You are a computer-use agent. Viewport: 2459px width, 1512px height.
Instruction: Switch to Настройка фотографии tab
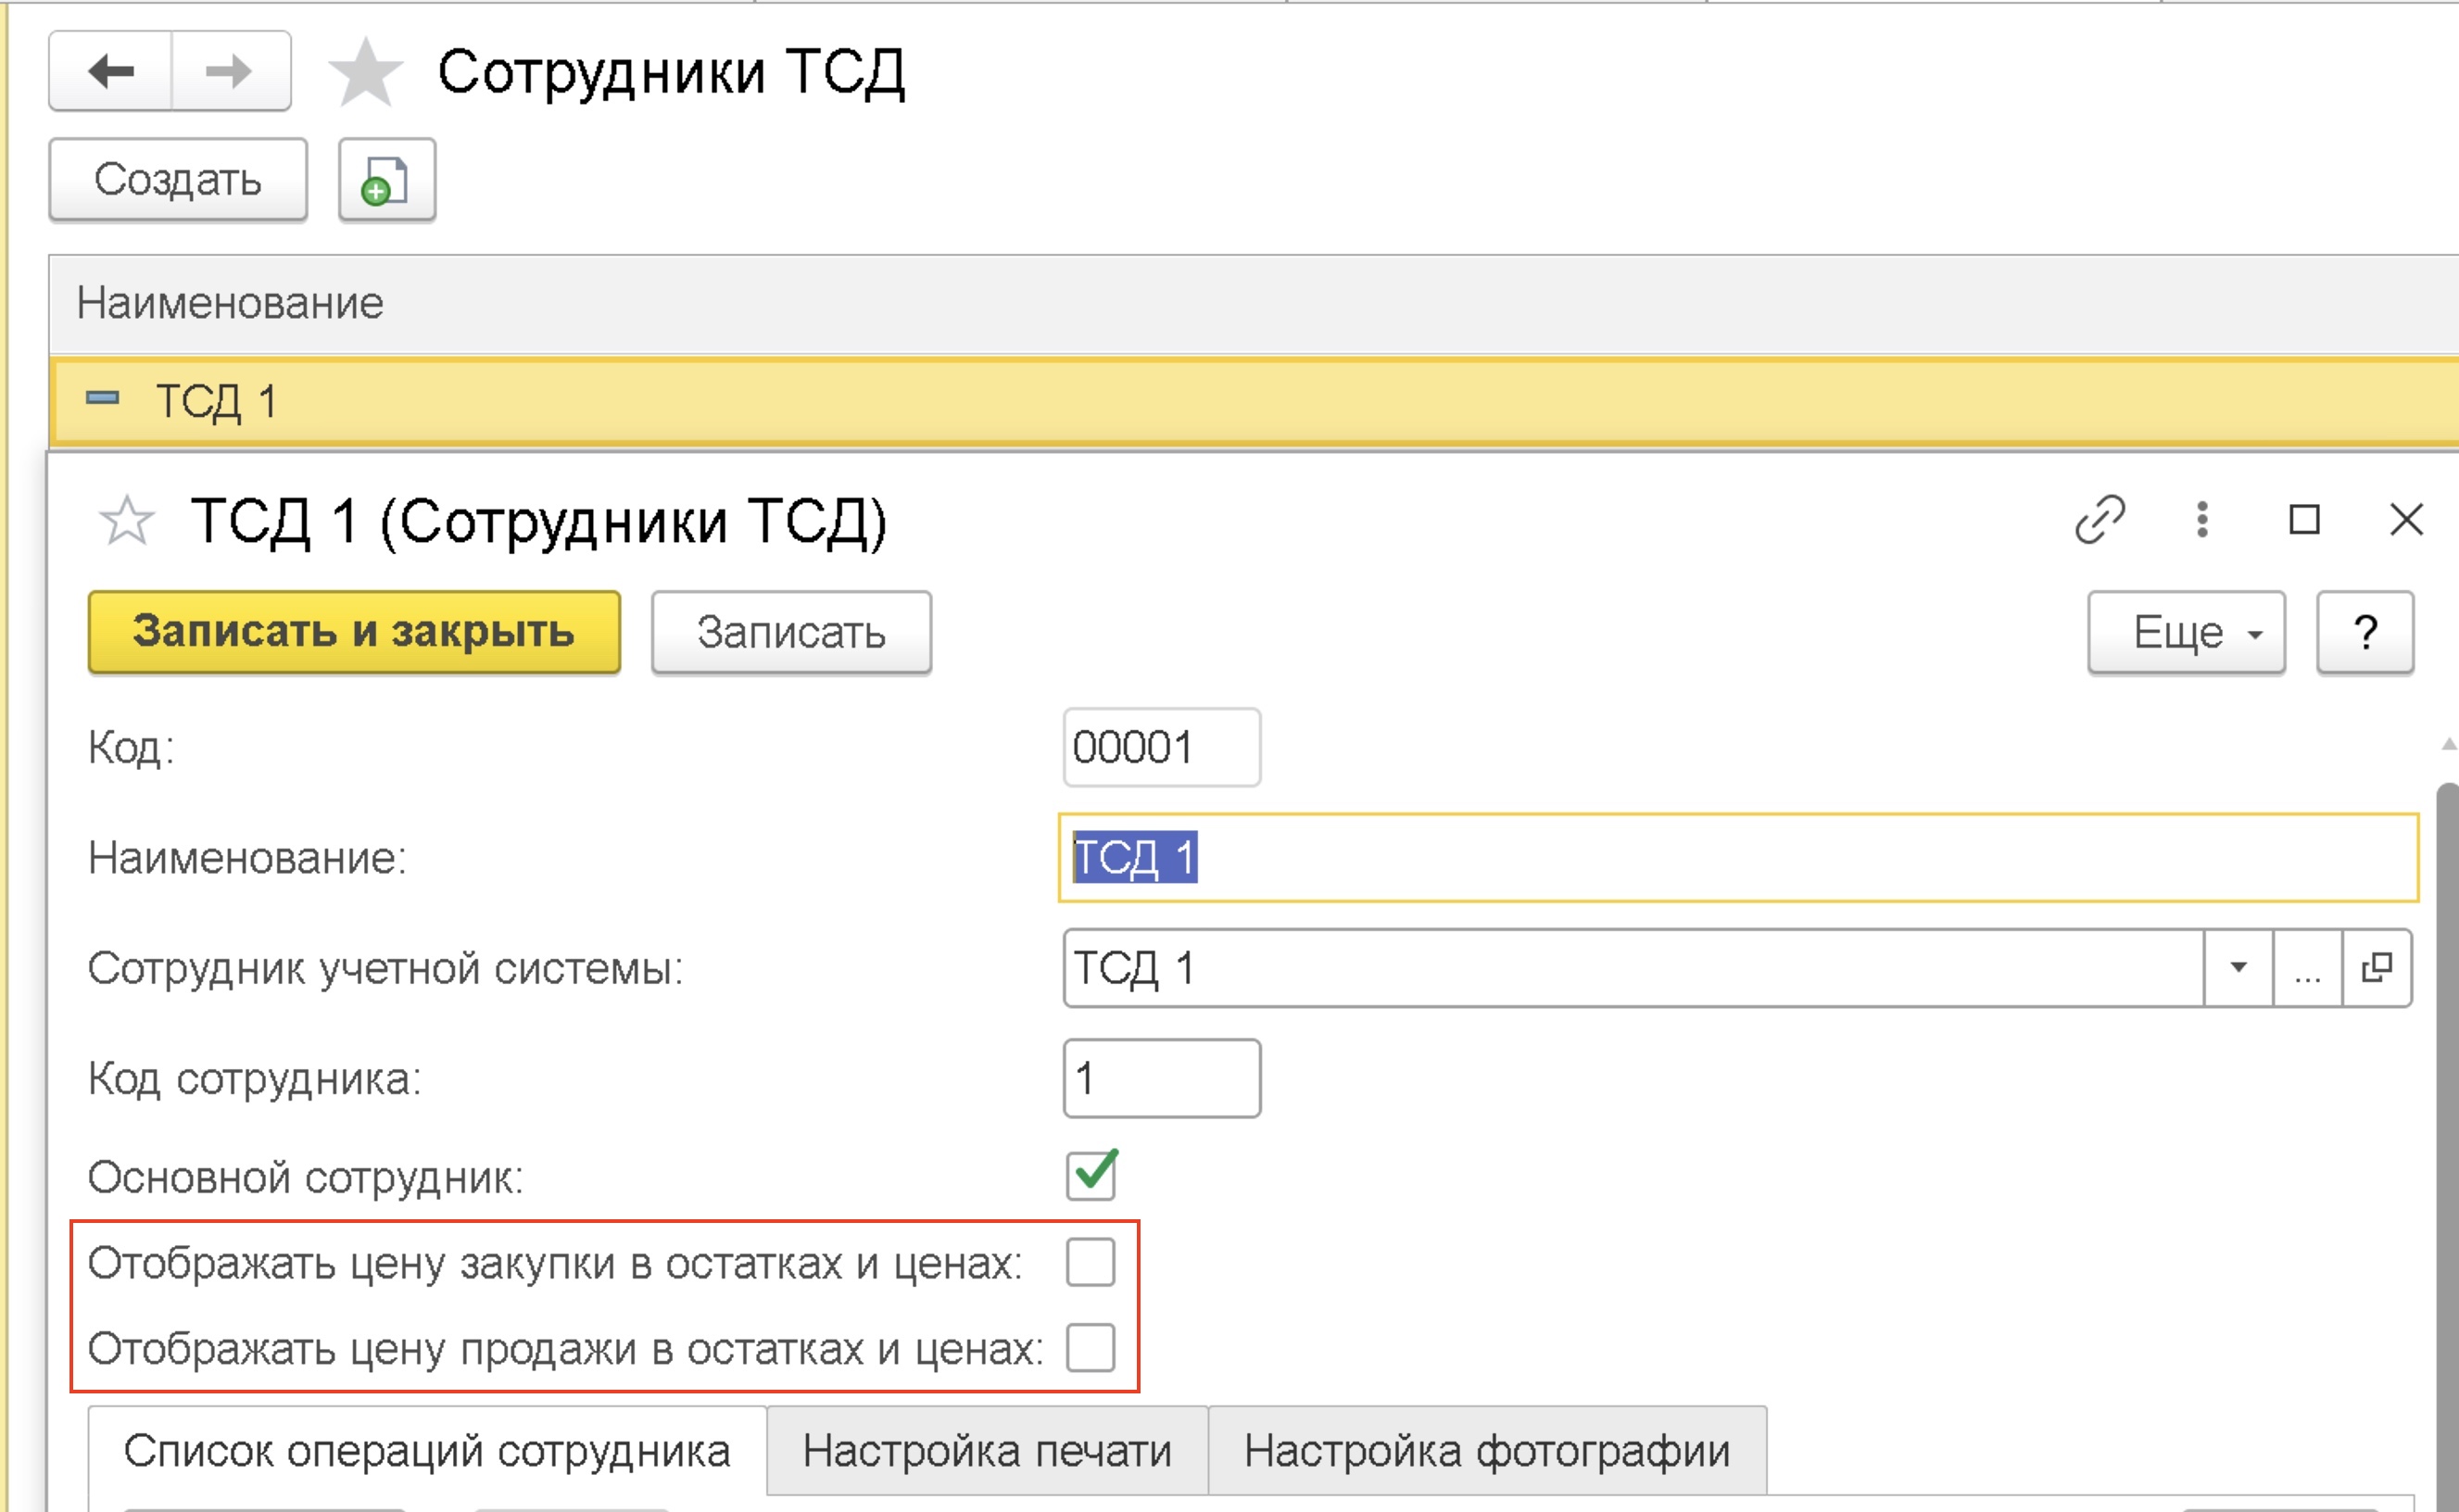[x=1487, y=1451]
